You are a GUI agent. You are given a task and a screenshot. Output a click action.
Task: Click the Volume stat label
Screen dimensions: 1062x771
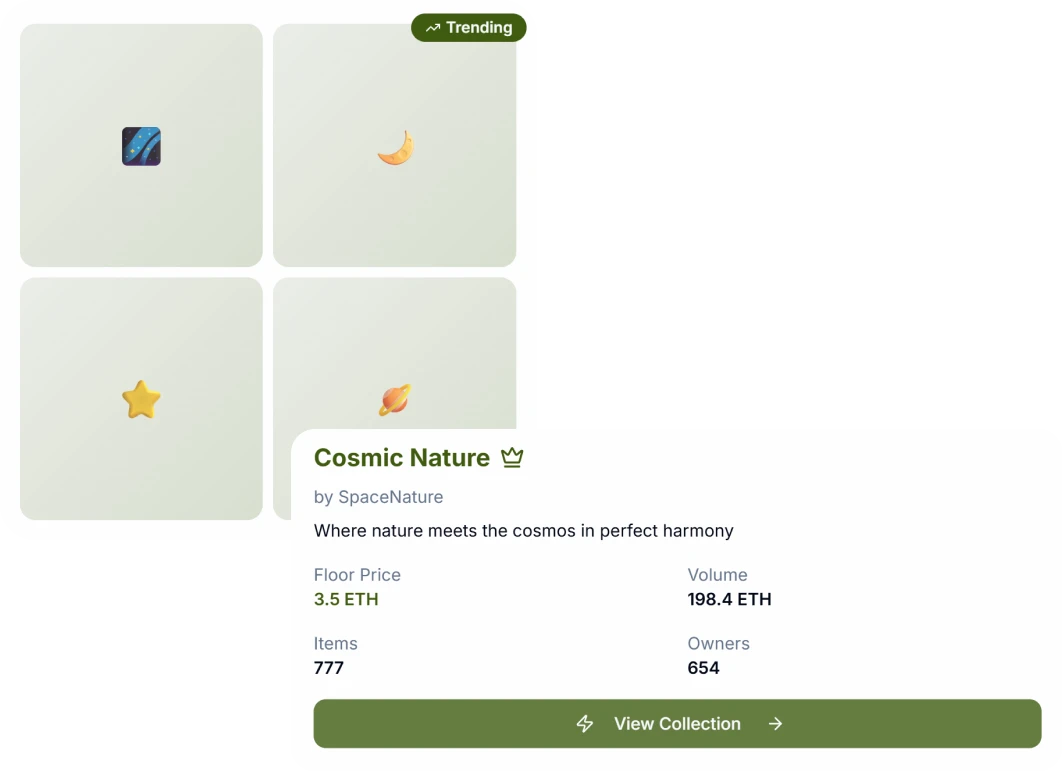coord(717,575)
